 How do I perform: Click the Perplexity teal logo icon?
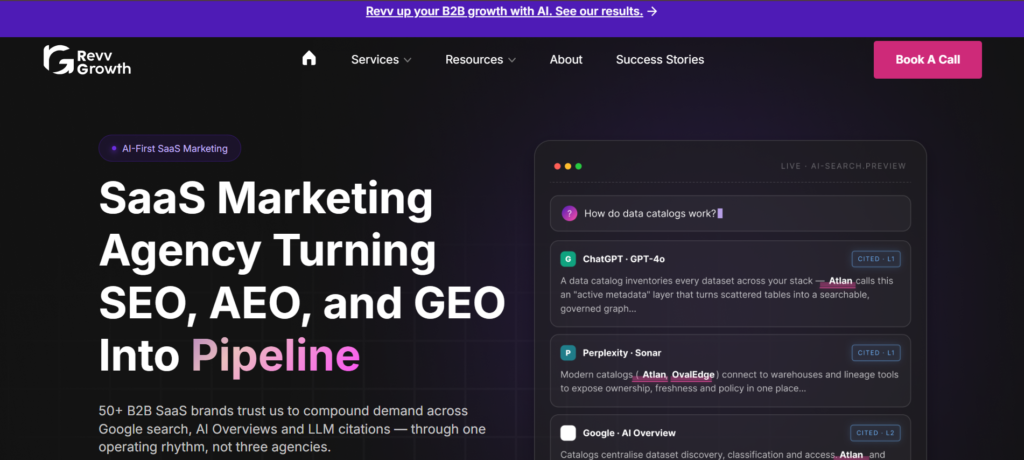tap(568, 353)
